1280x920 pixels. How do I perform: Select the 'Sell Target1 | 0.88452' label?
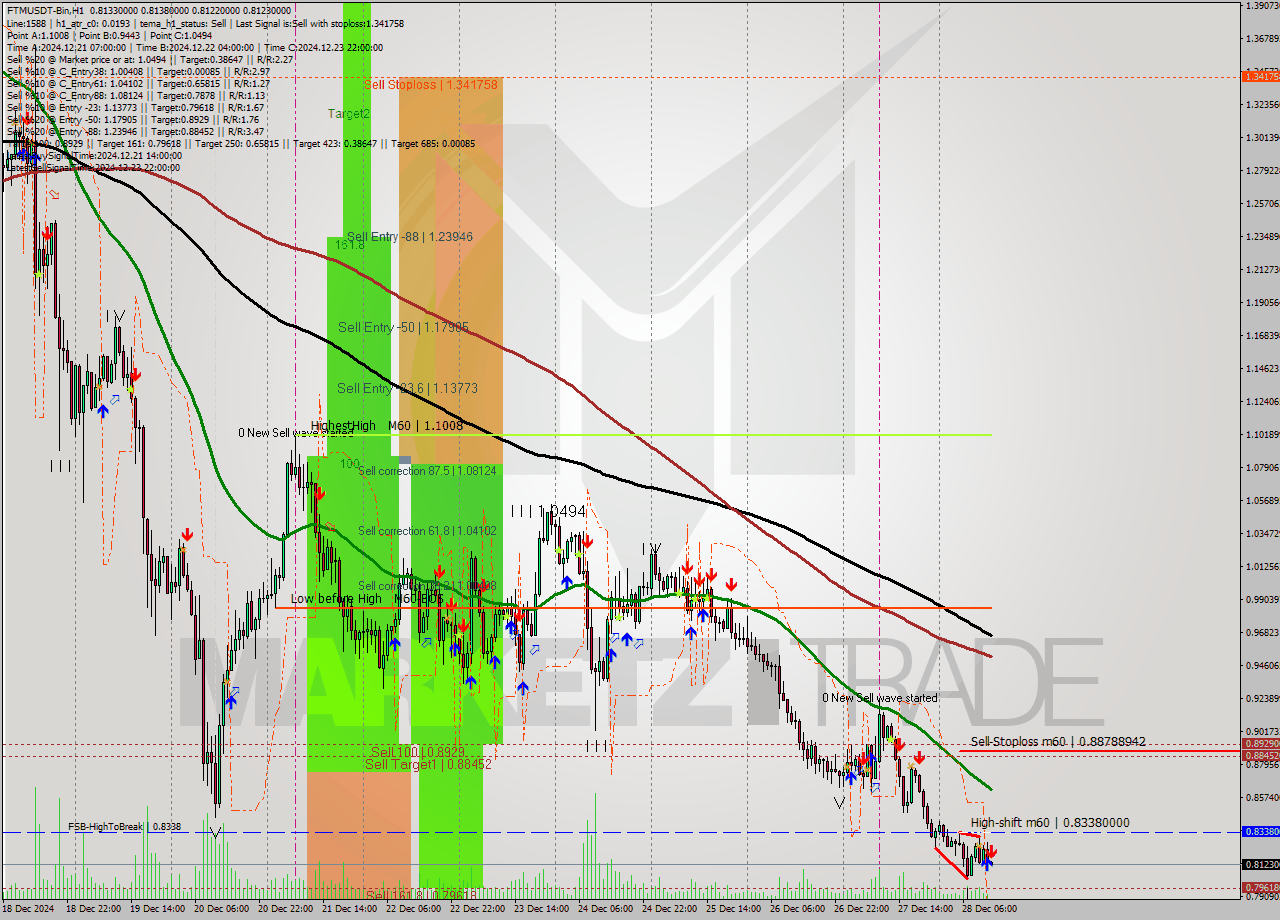428,765
